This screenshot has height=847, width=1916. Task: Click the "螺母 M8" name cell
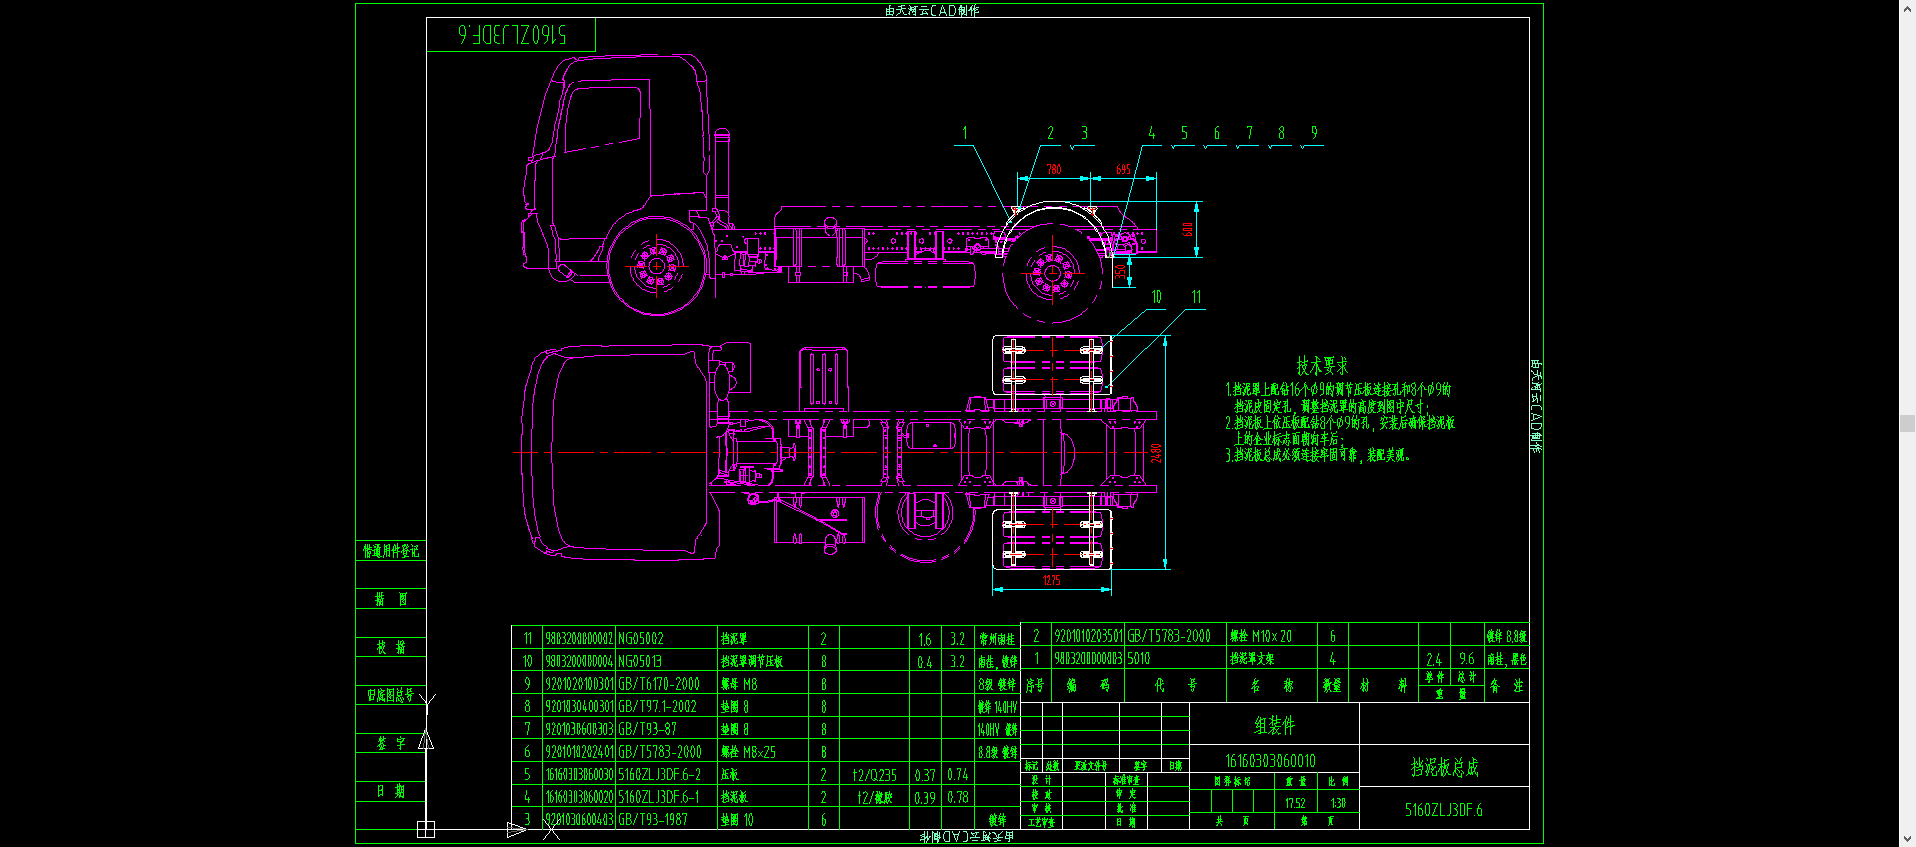[x=740, y=685]
